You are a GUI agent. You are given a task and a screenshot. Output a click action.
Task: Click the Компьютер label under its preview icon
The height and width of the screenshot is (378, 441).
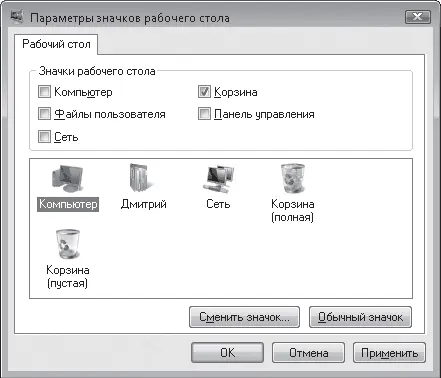coord(68,204)
